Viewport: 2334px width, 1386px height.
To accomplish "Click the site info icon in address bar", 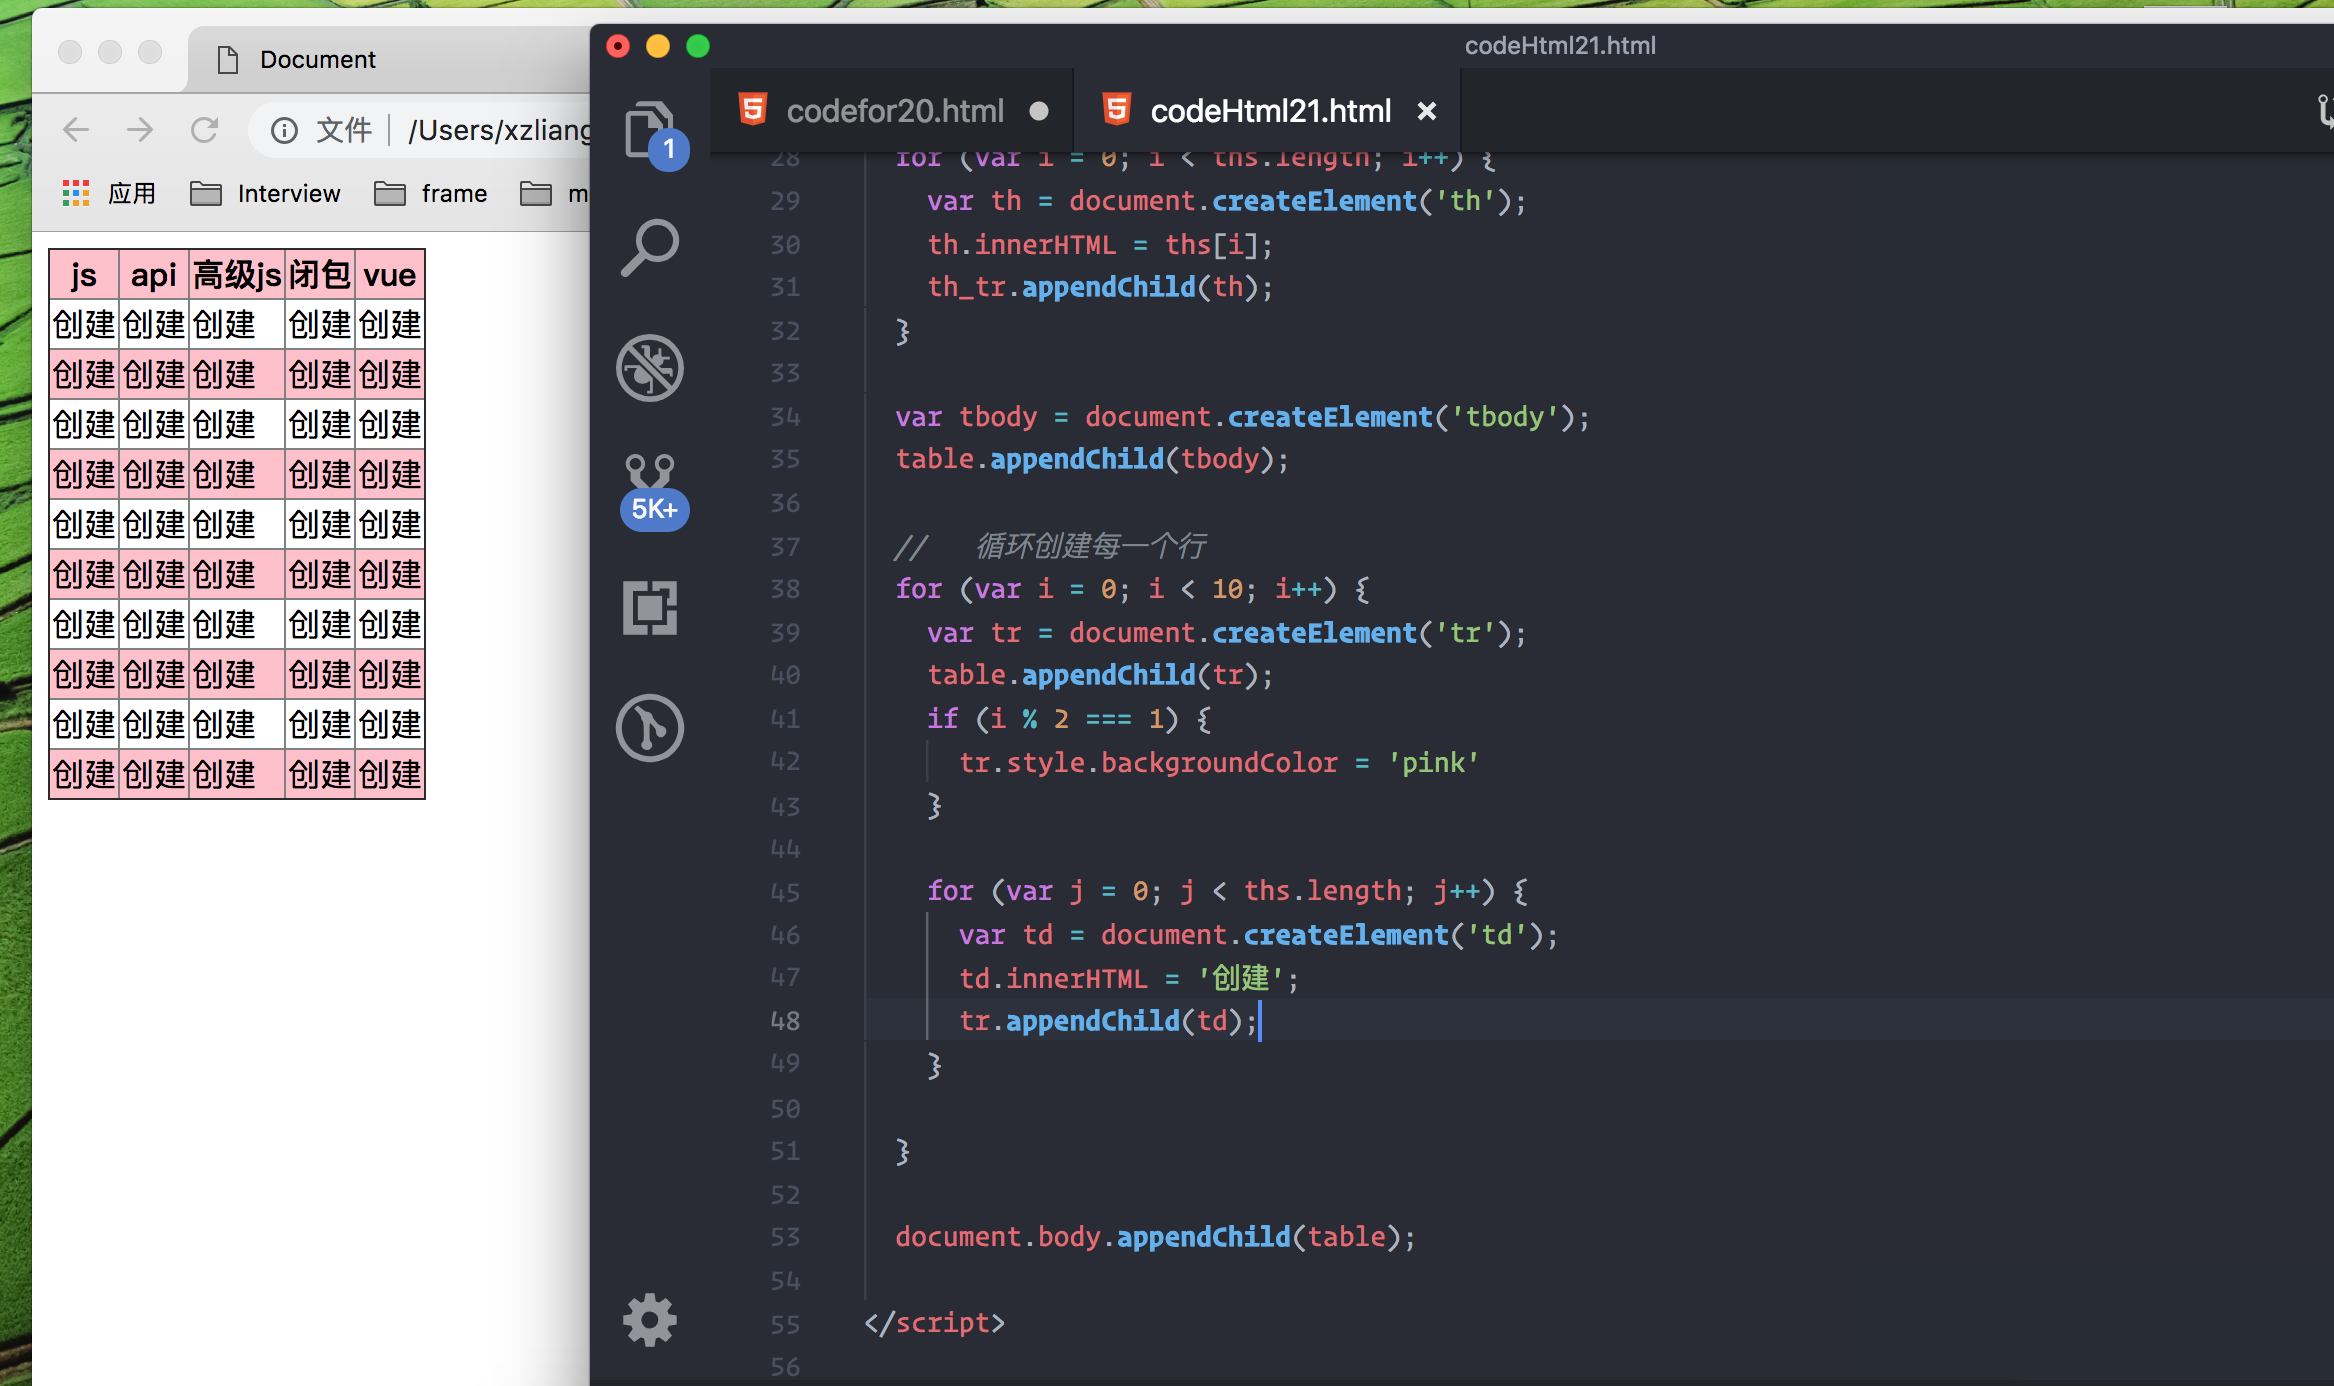I will click(284, 131).
